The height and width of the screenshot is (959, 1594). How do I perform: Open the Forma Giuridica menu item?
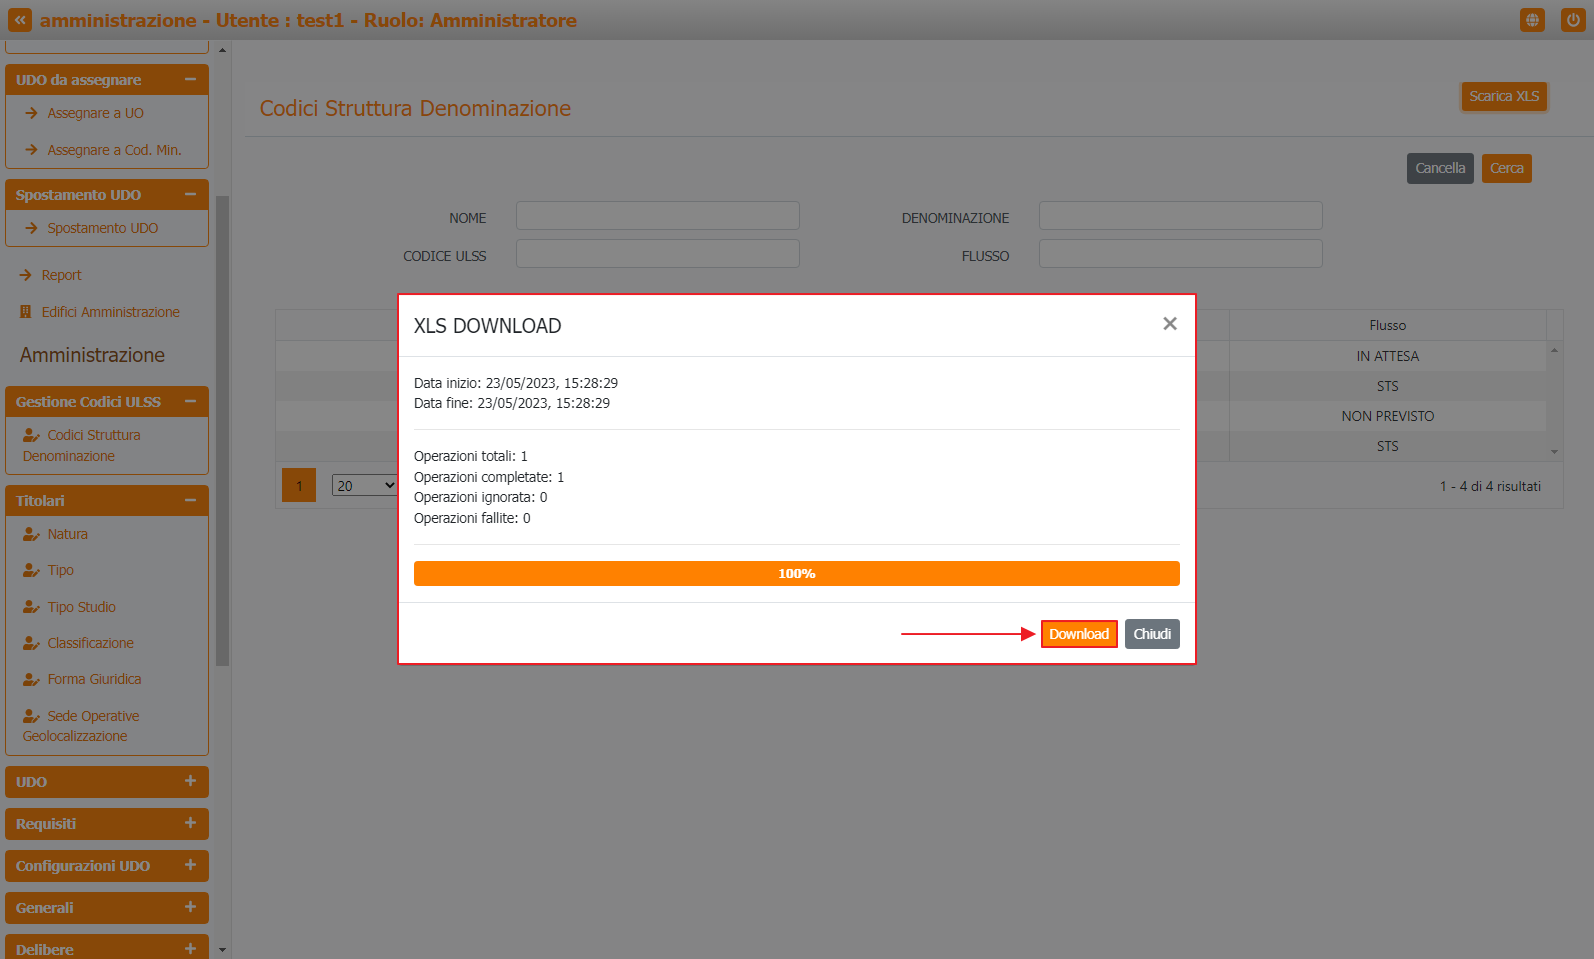94,679
